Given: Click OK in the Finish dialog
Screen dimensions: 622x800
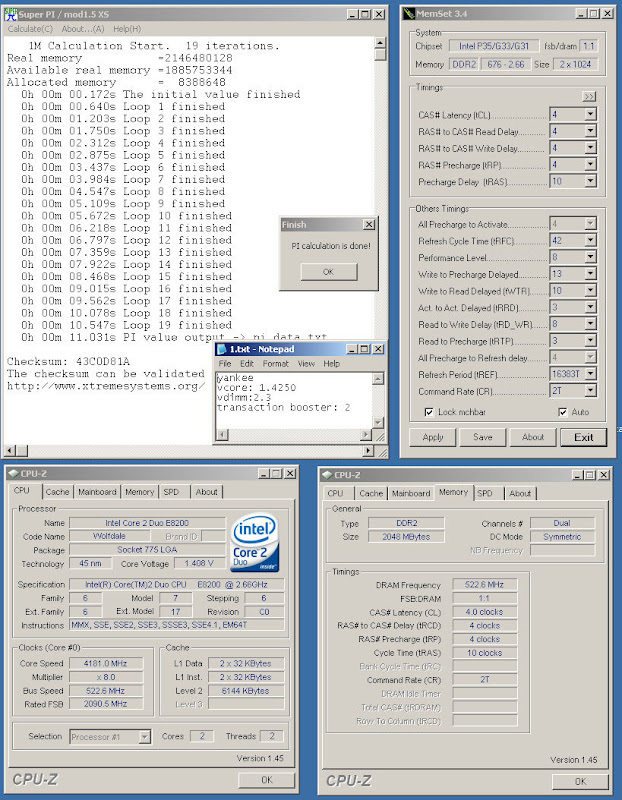Looking at the screenshot, I should pos(329,272).
